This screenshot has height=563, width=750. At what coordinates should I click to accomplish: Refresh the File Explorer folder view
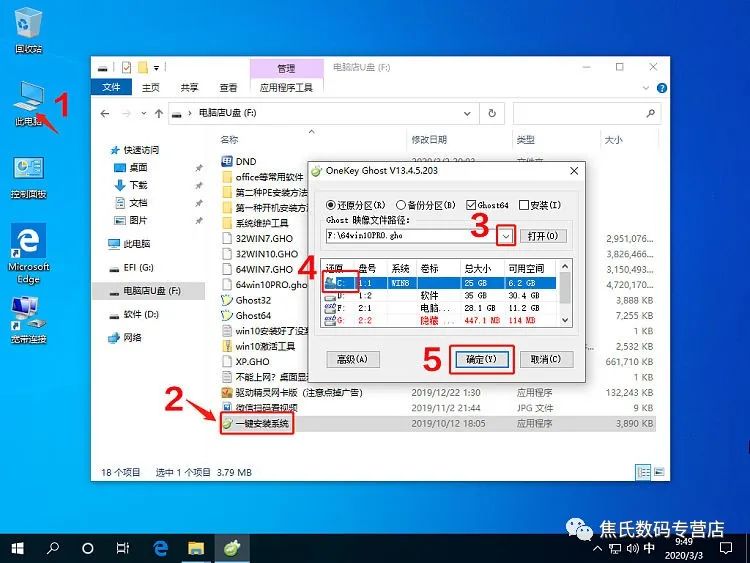point(492,113)
